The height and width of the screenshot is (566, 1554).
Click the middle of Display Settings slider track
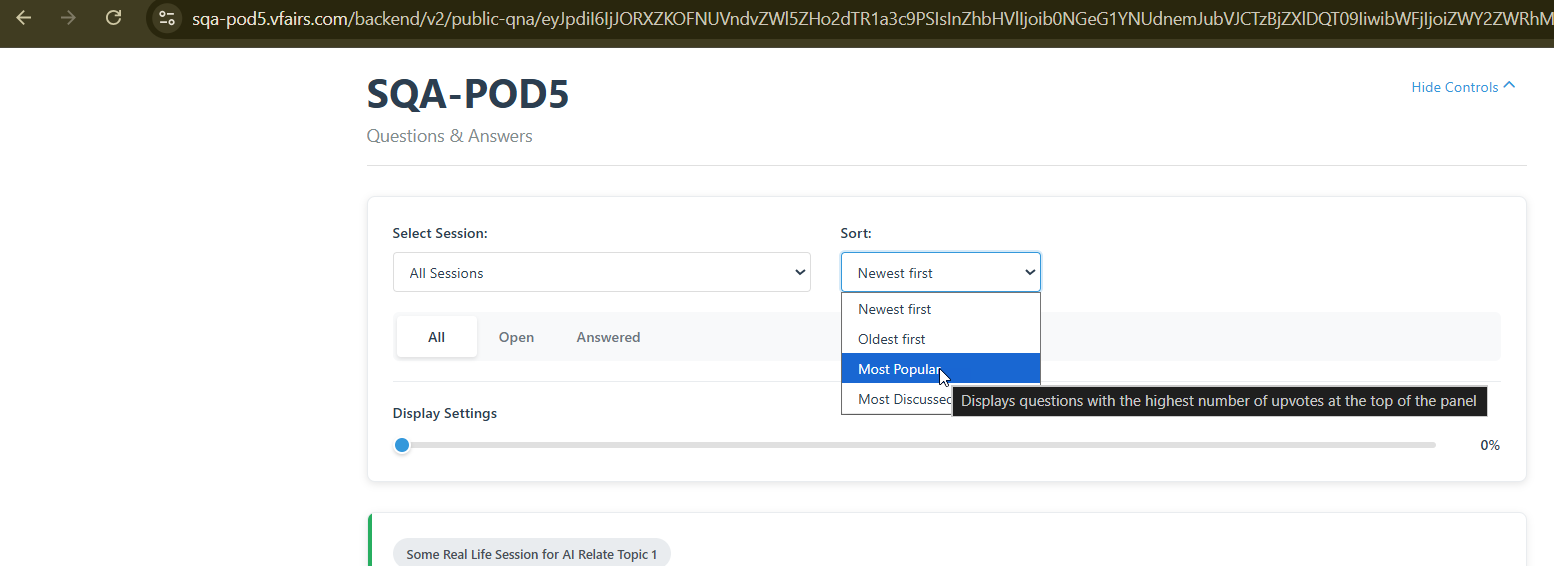tap(918, 445)
